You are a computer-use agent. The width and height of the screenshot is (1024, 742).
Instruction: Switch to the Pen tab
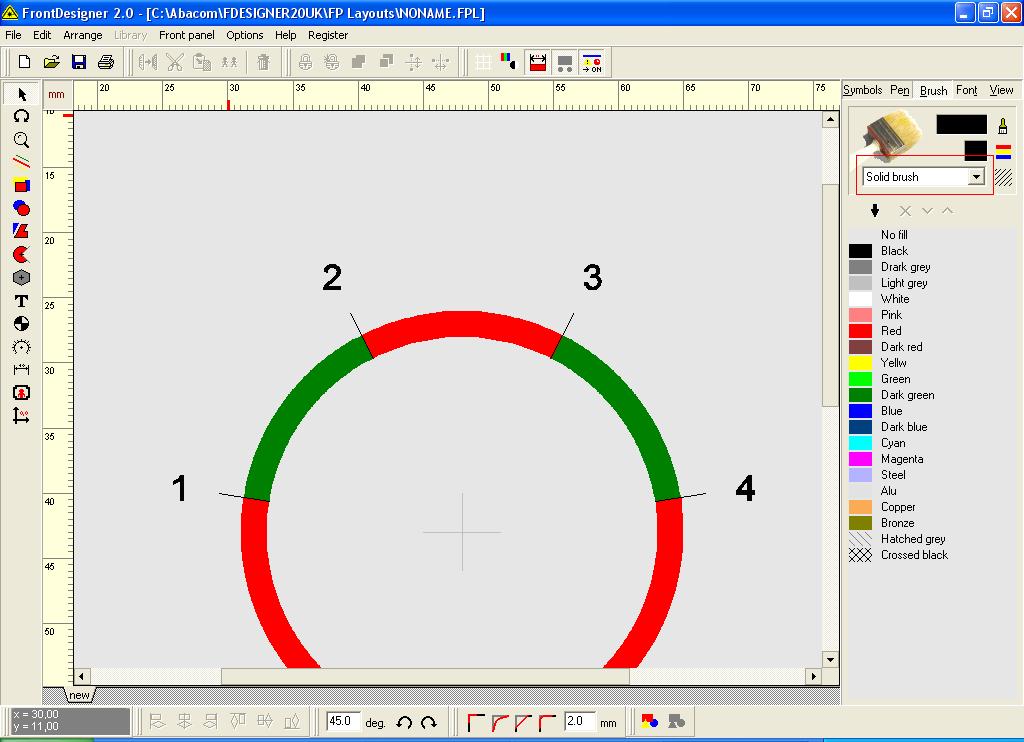900,90
